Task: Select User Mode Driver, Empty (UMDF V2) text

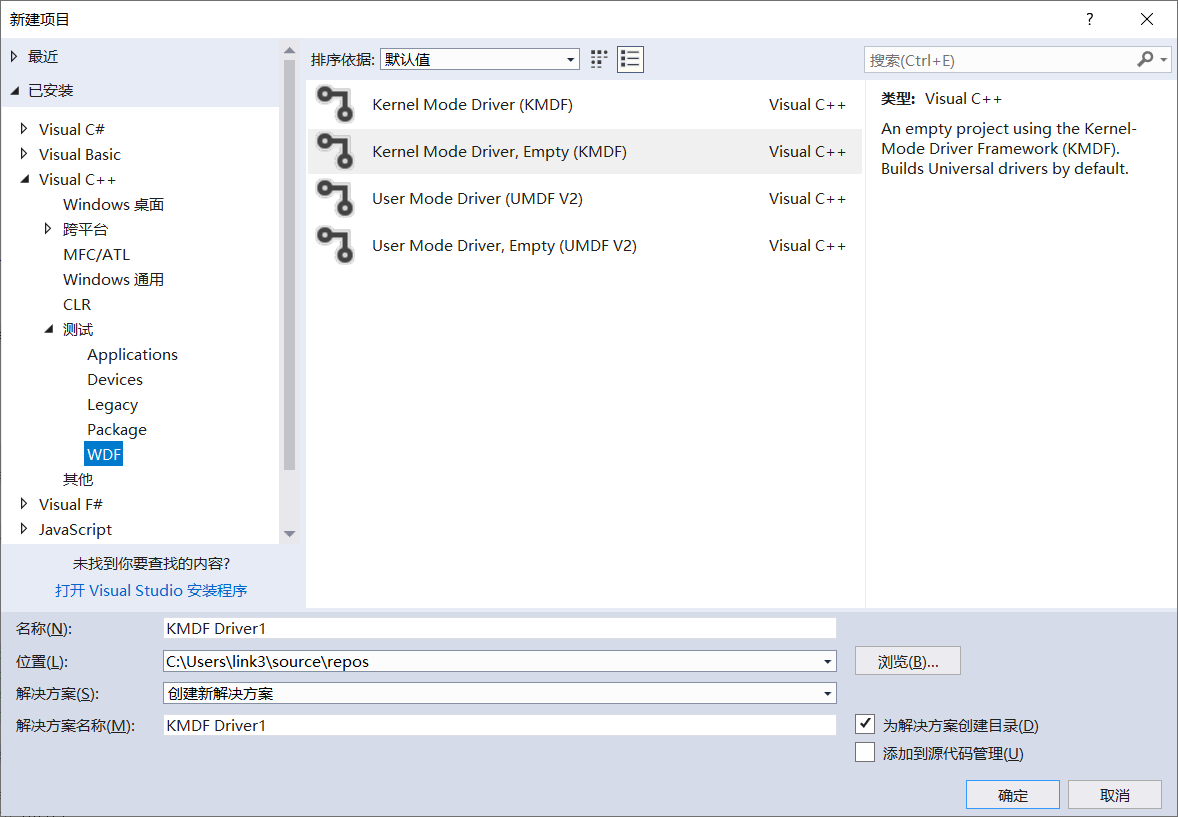Action: [504, 246]
